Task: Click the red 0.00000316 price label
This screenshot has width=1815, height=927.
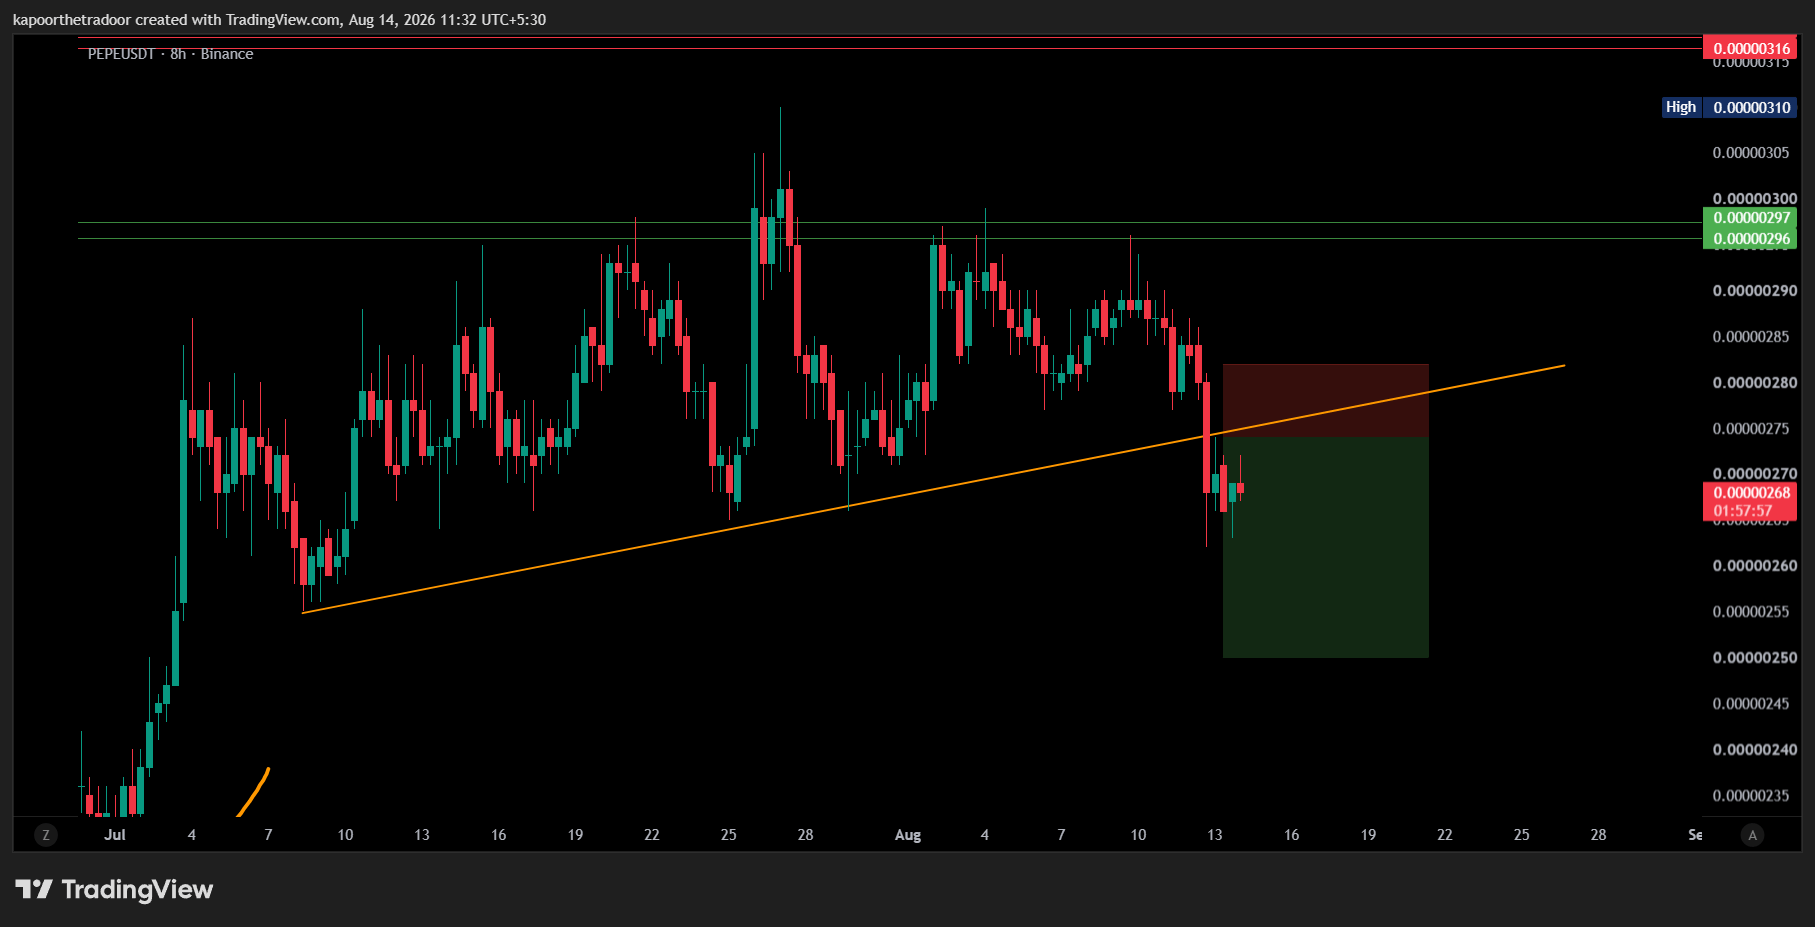Action: 1751,48
